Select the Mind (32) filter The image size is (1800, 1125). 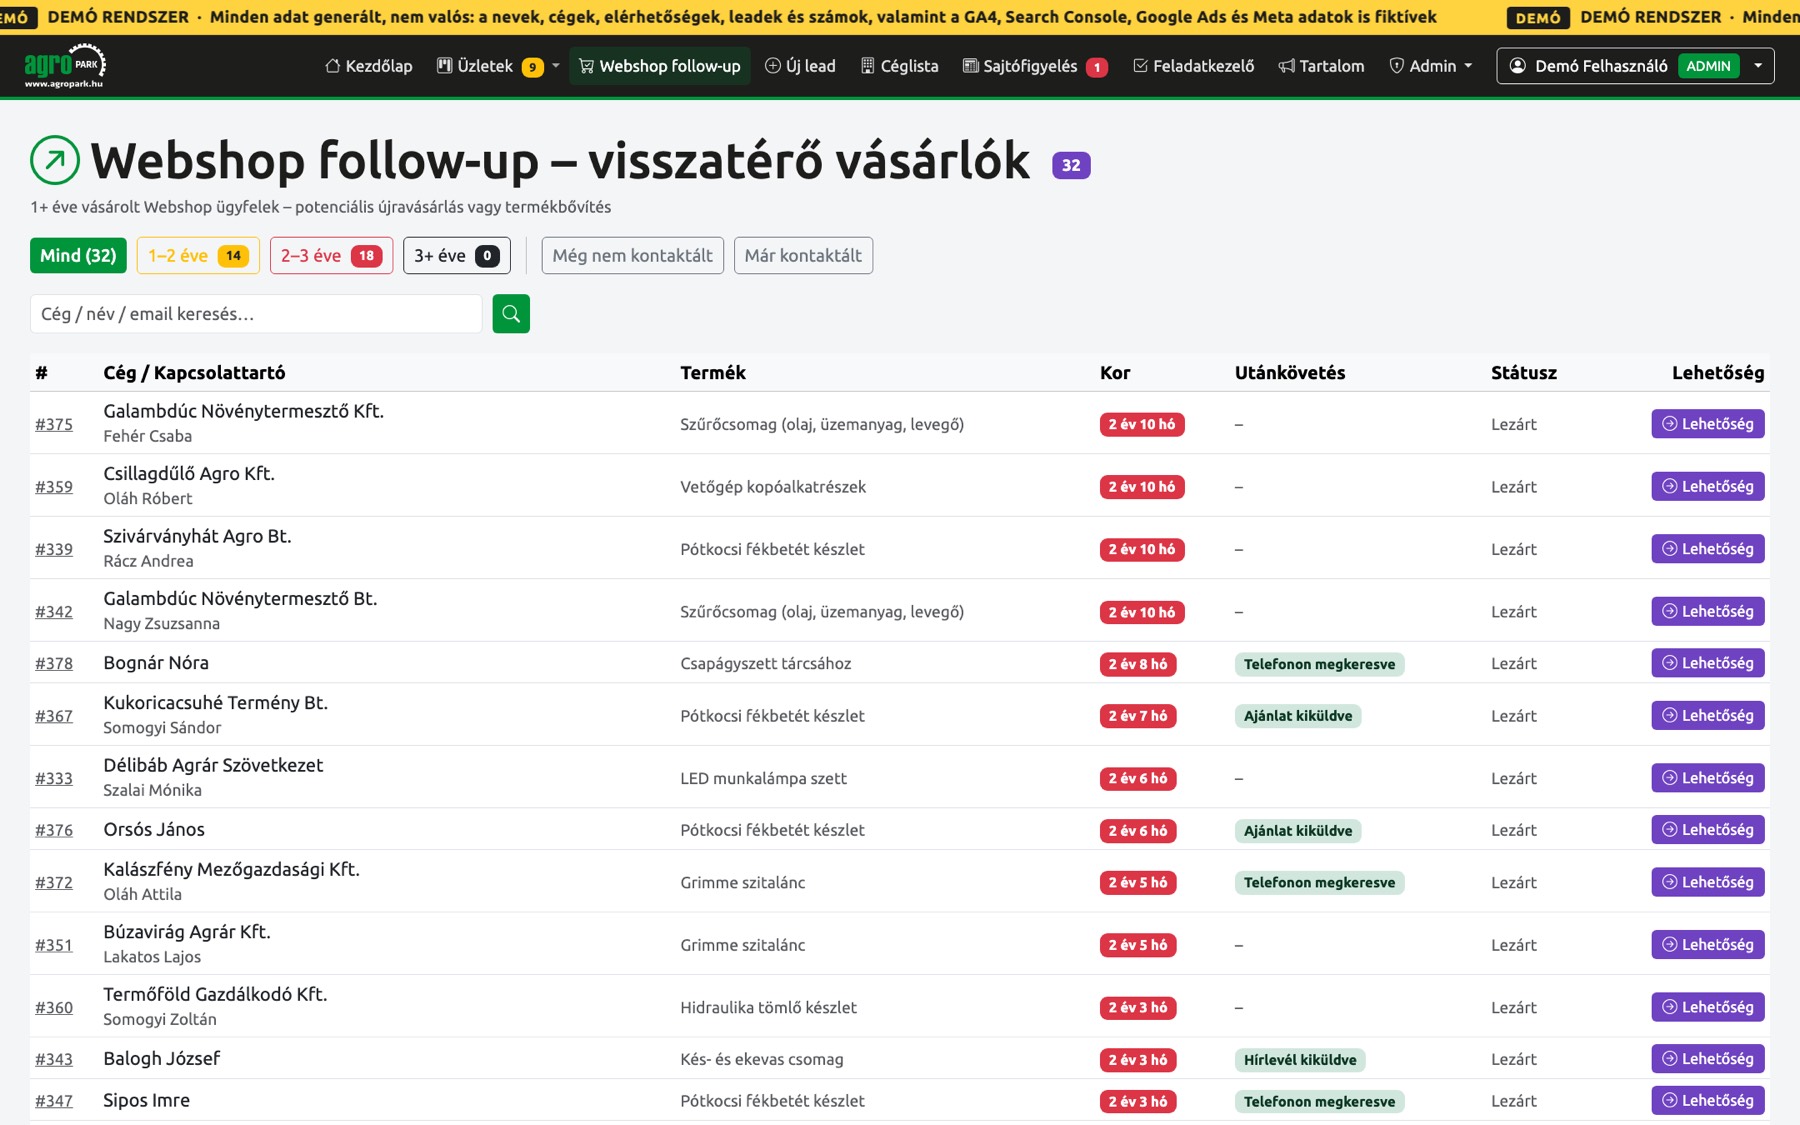(78, 255)
